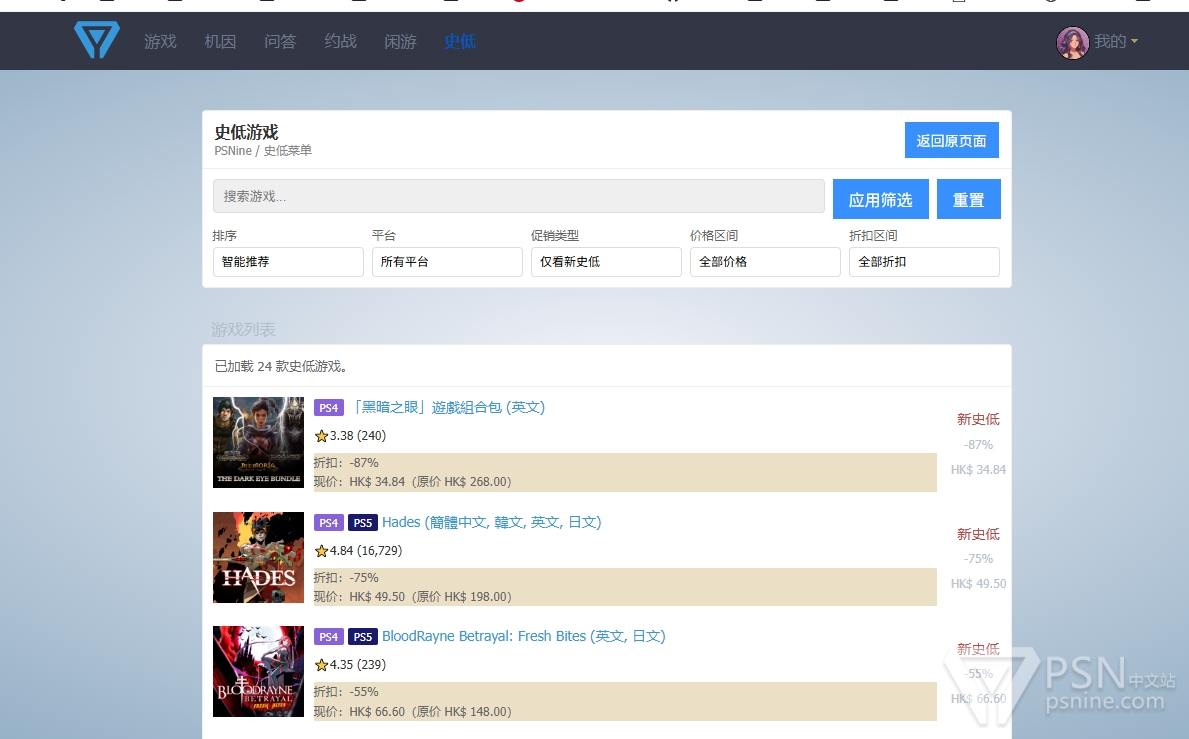Open the Hades game cover thumbnail
The width and height of the screenshot is (1189, 739).
tap(258, 557)
